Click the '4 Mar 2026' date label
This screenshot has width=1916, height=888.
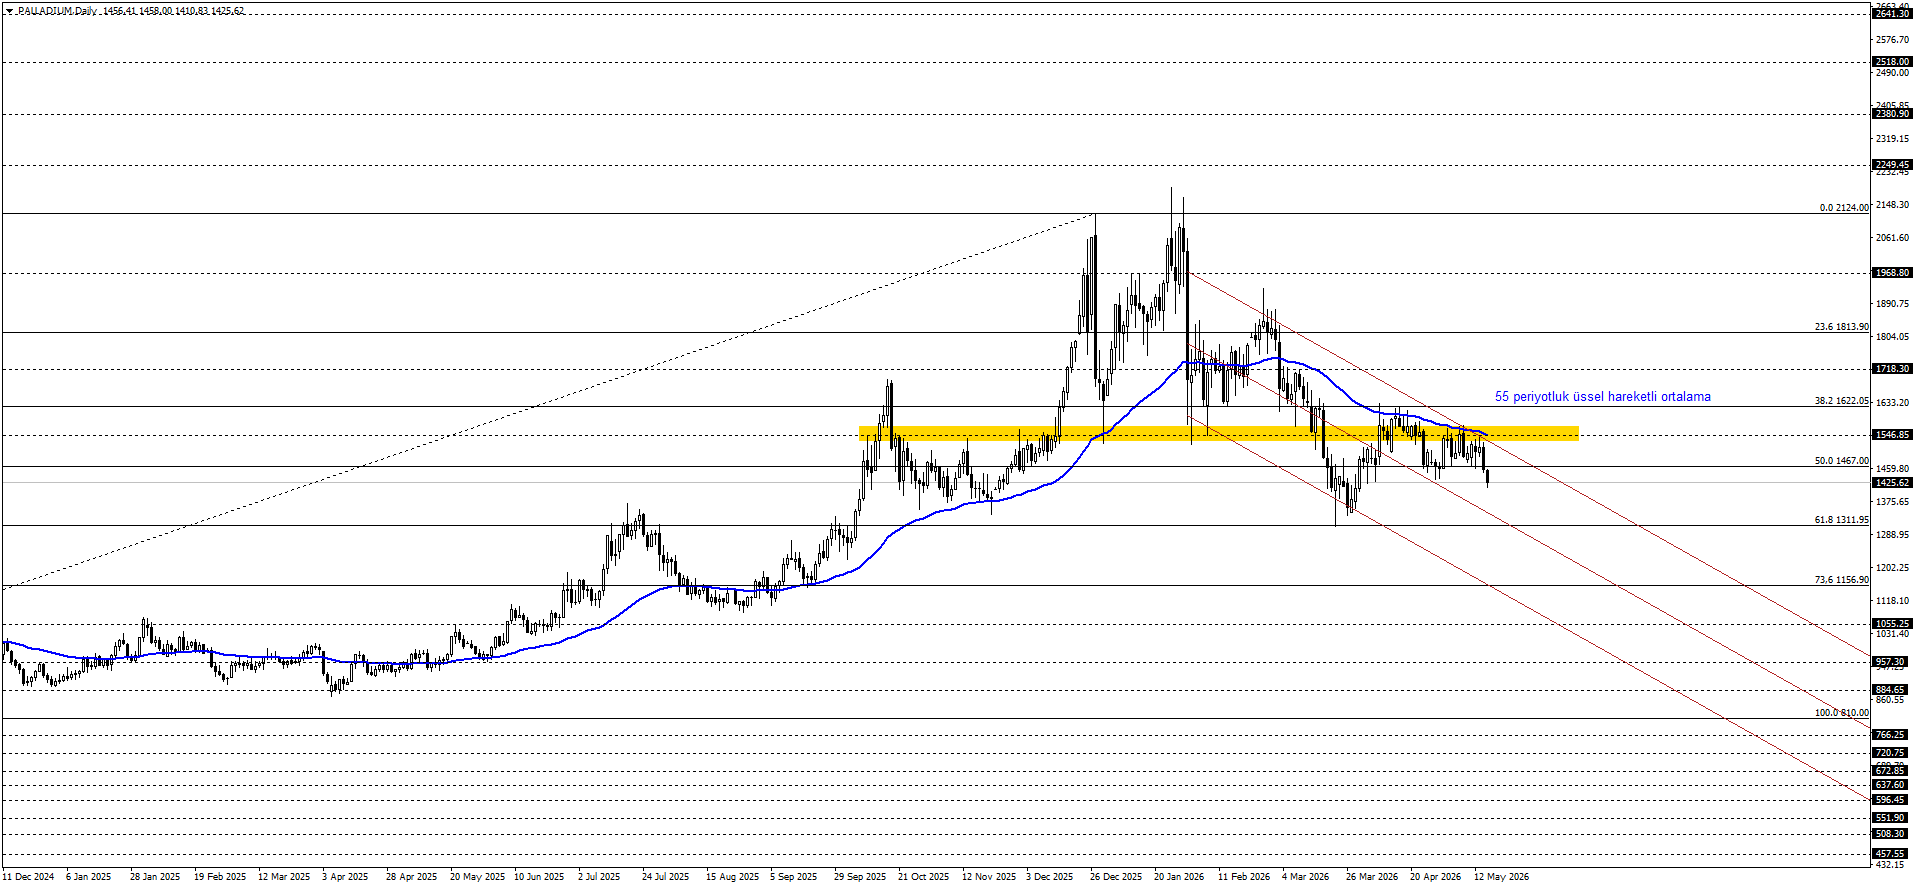[1306, 877]
